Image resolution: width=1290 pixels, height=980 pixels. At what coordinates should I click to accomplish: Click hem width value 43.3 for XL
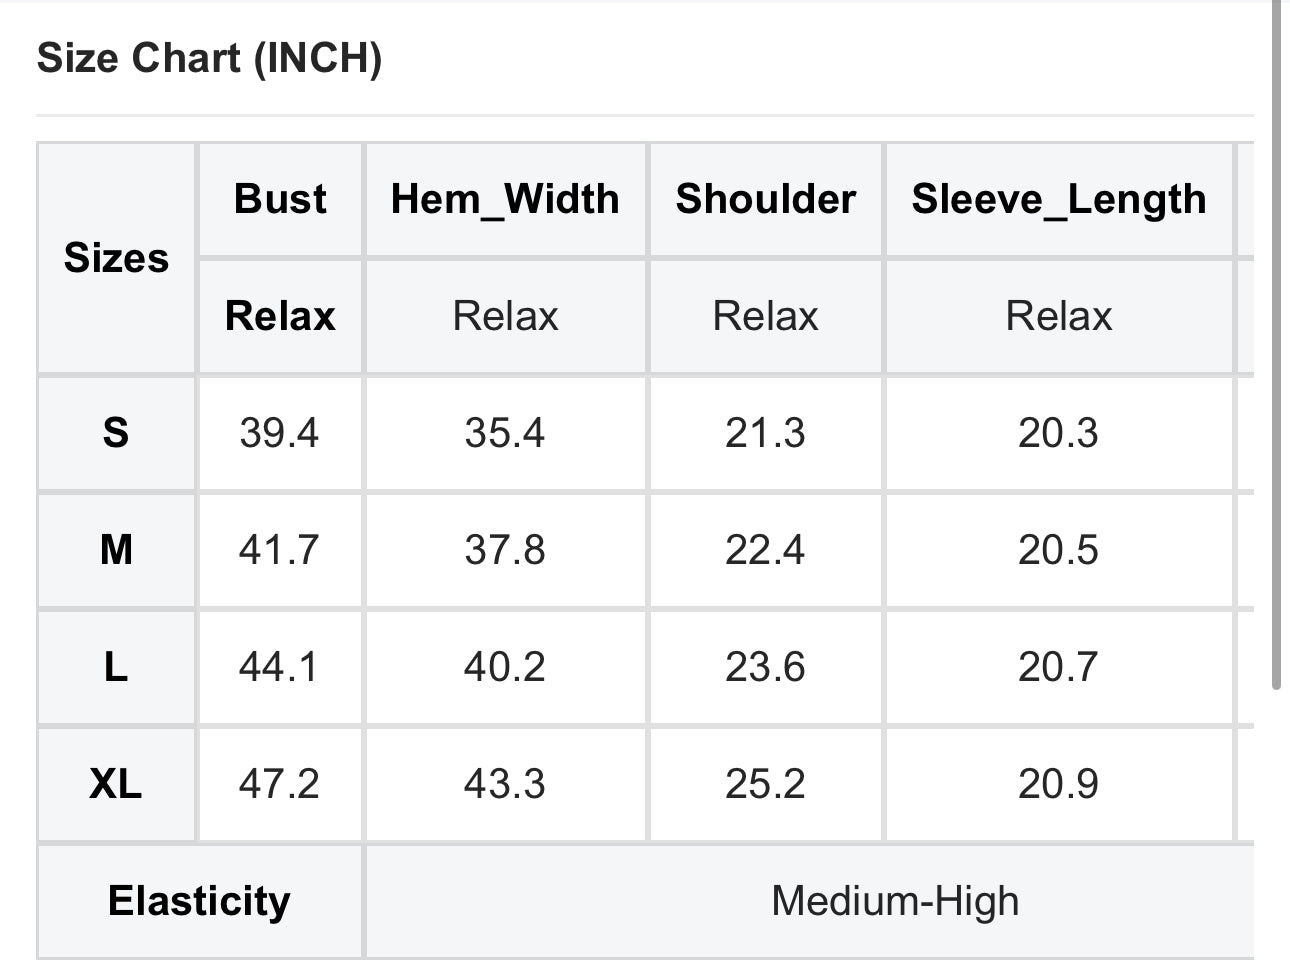[x=505, y=784]
